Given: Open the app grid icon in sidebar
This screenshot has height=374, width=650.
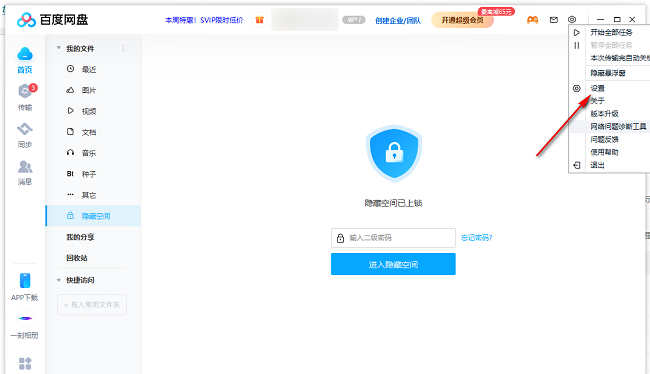Looking at the screenshot, I should click(25, 363).
